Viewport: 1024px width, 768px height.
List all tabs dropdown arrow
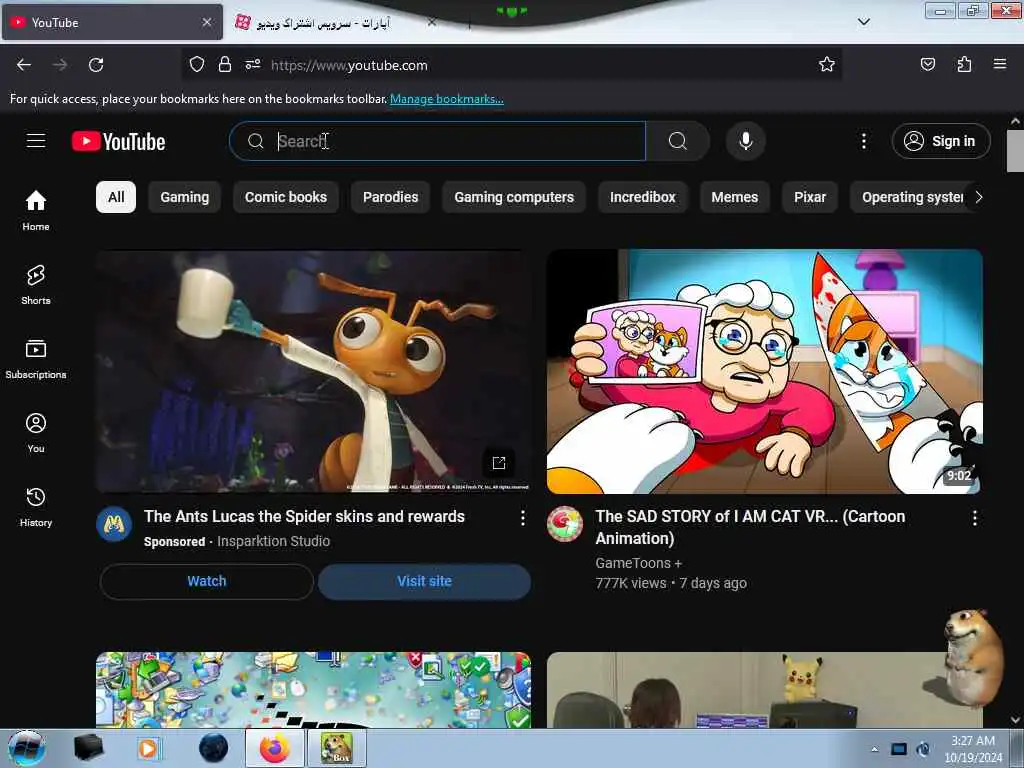[863, 22]
